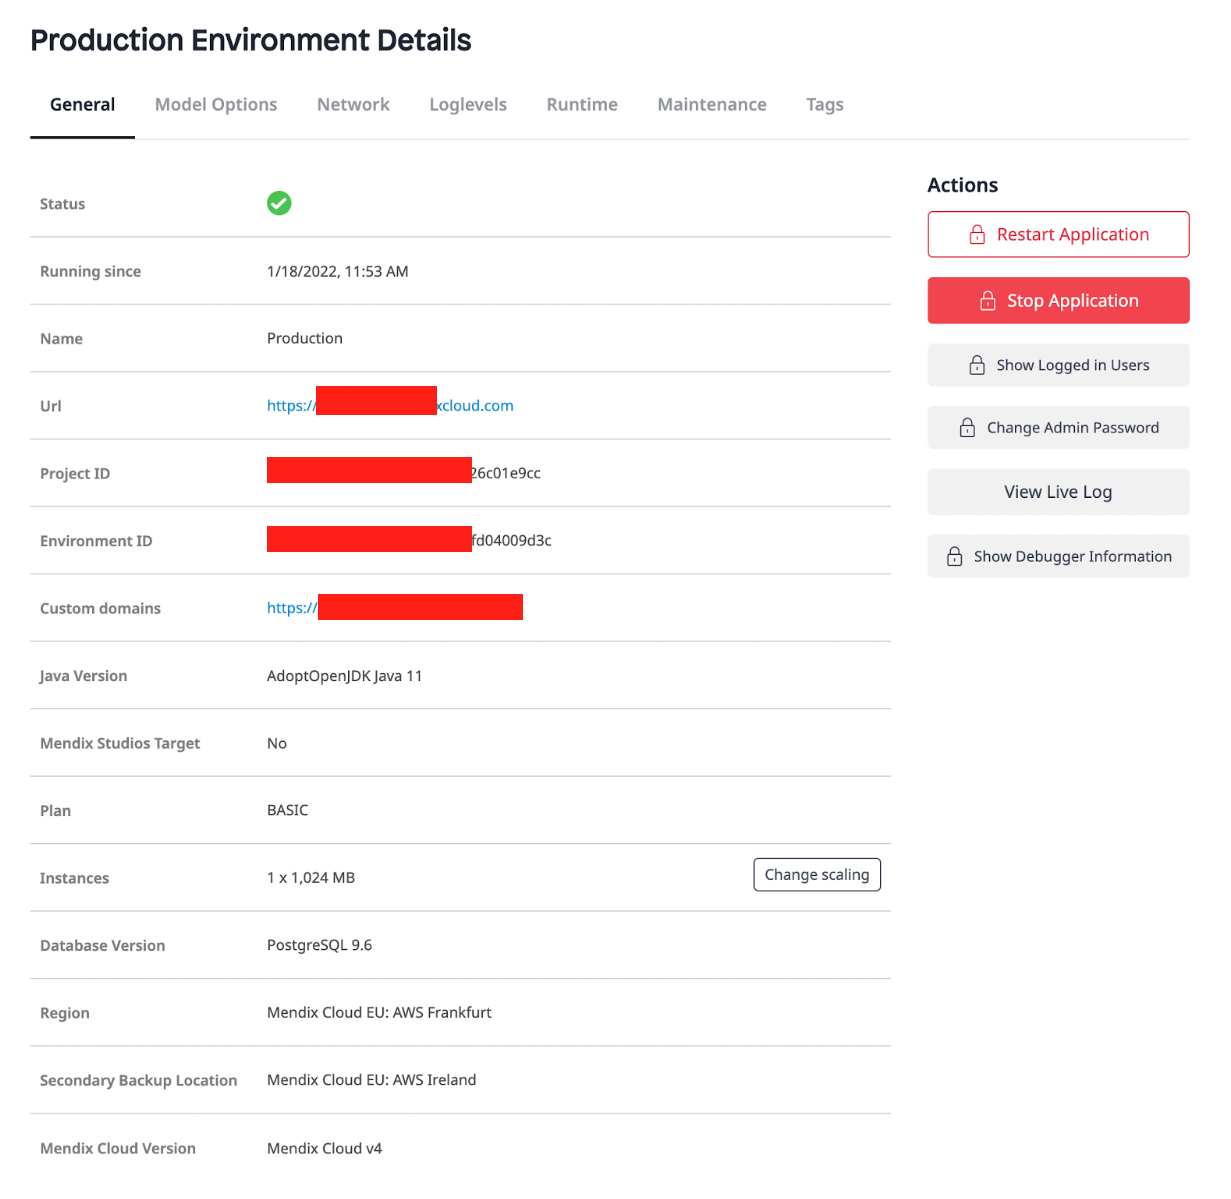Image resolution: width=1231 pixels, height=1199 pixels.
Task: Click the Java Version label
Action: point(84,676)
